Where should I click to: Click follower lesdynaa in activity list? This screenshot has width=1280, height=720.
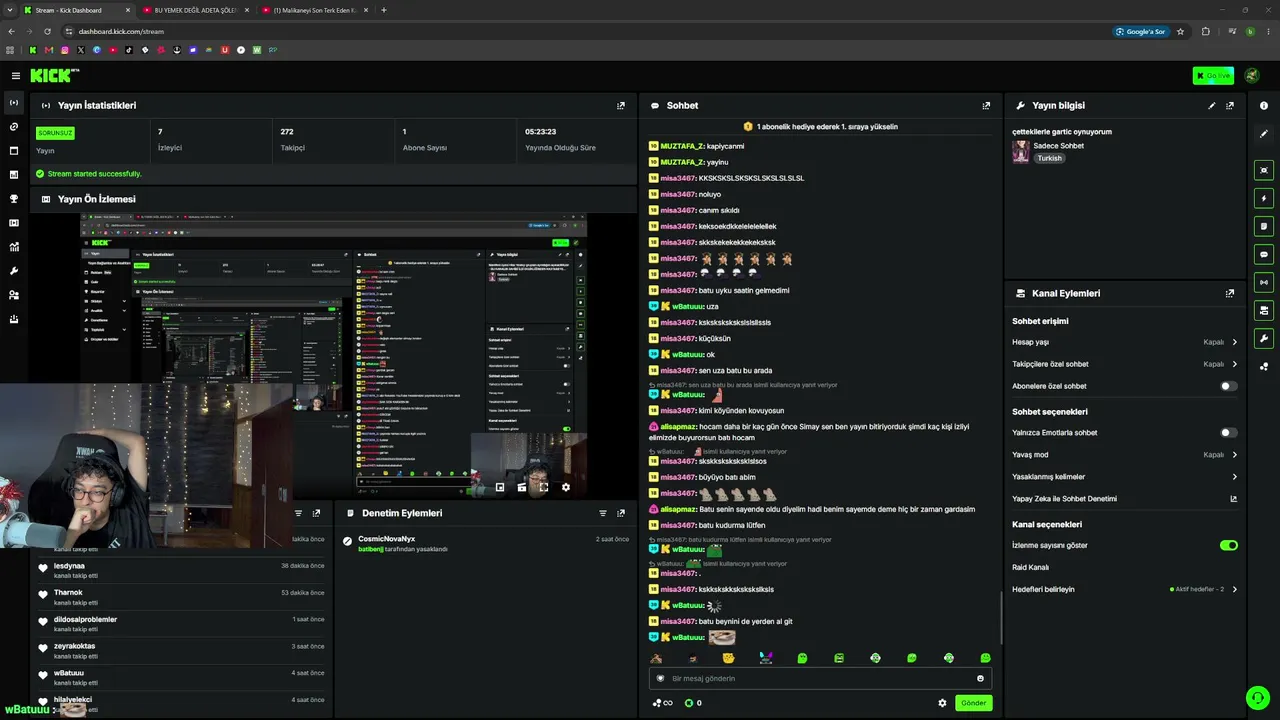pos(69,566)
